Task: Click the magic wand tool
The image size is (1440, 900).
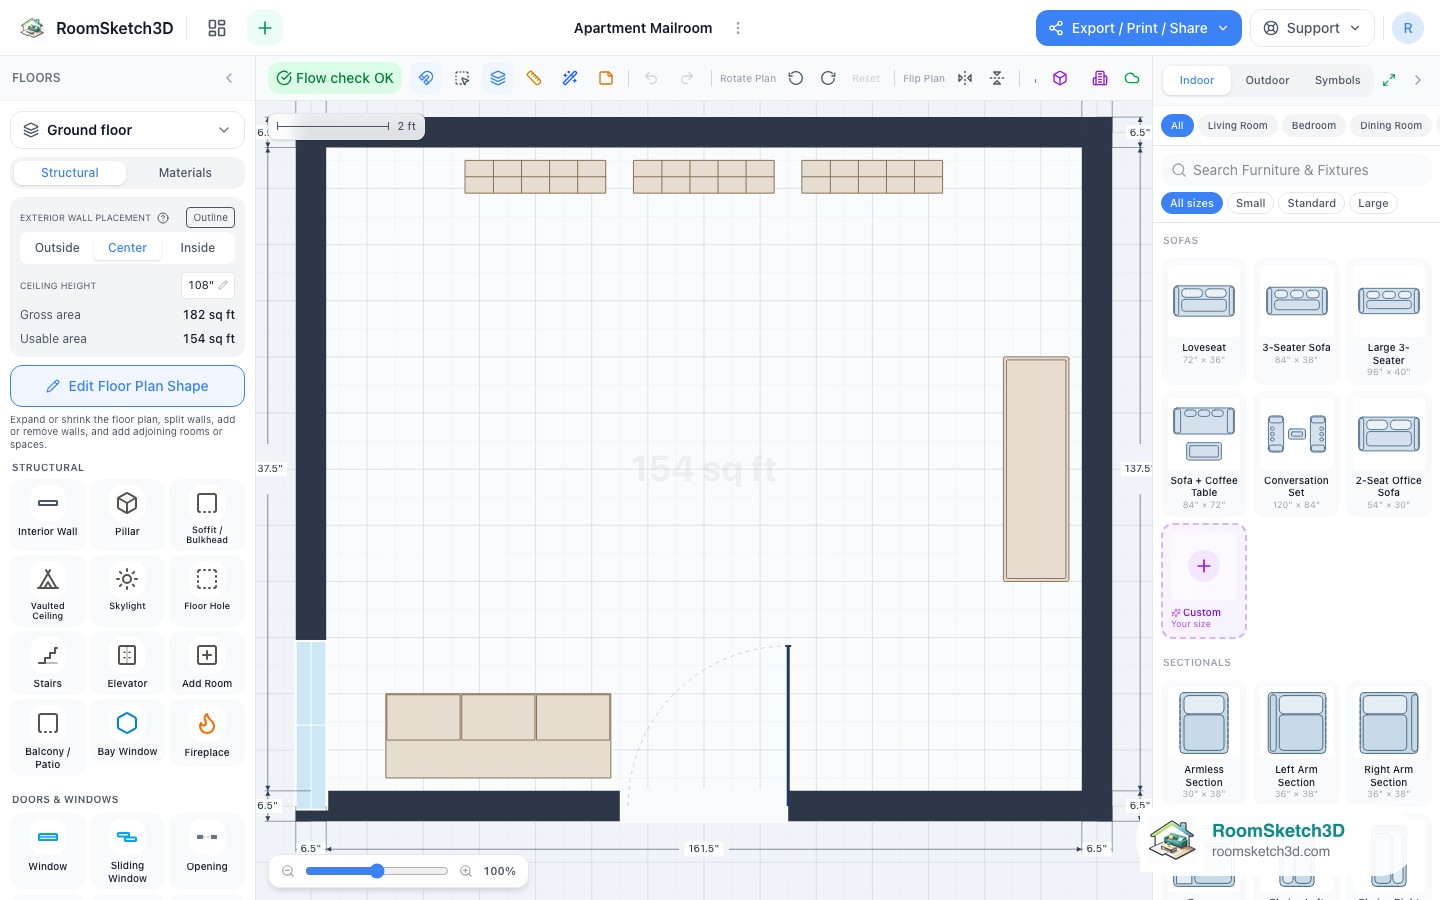Action: (x=570, y=78)
